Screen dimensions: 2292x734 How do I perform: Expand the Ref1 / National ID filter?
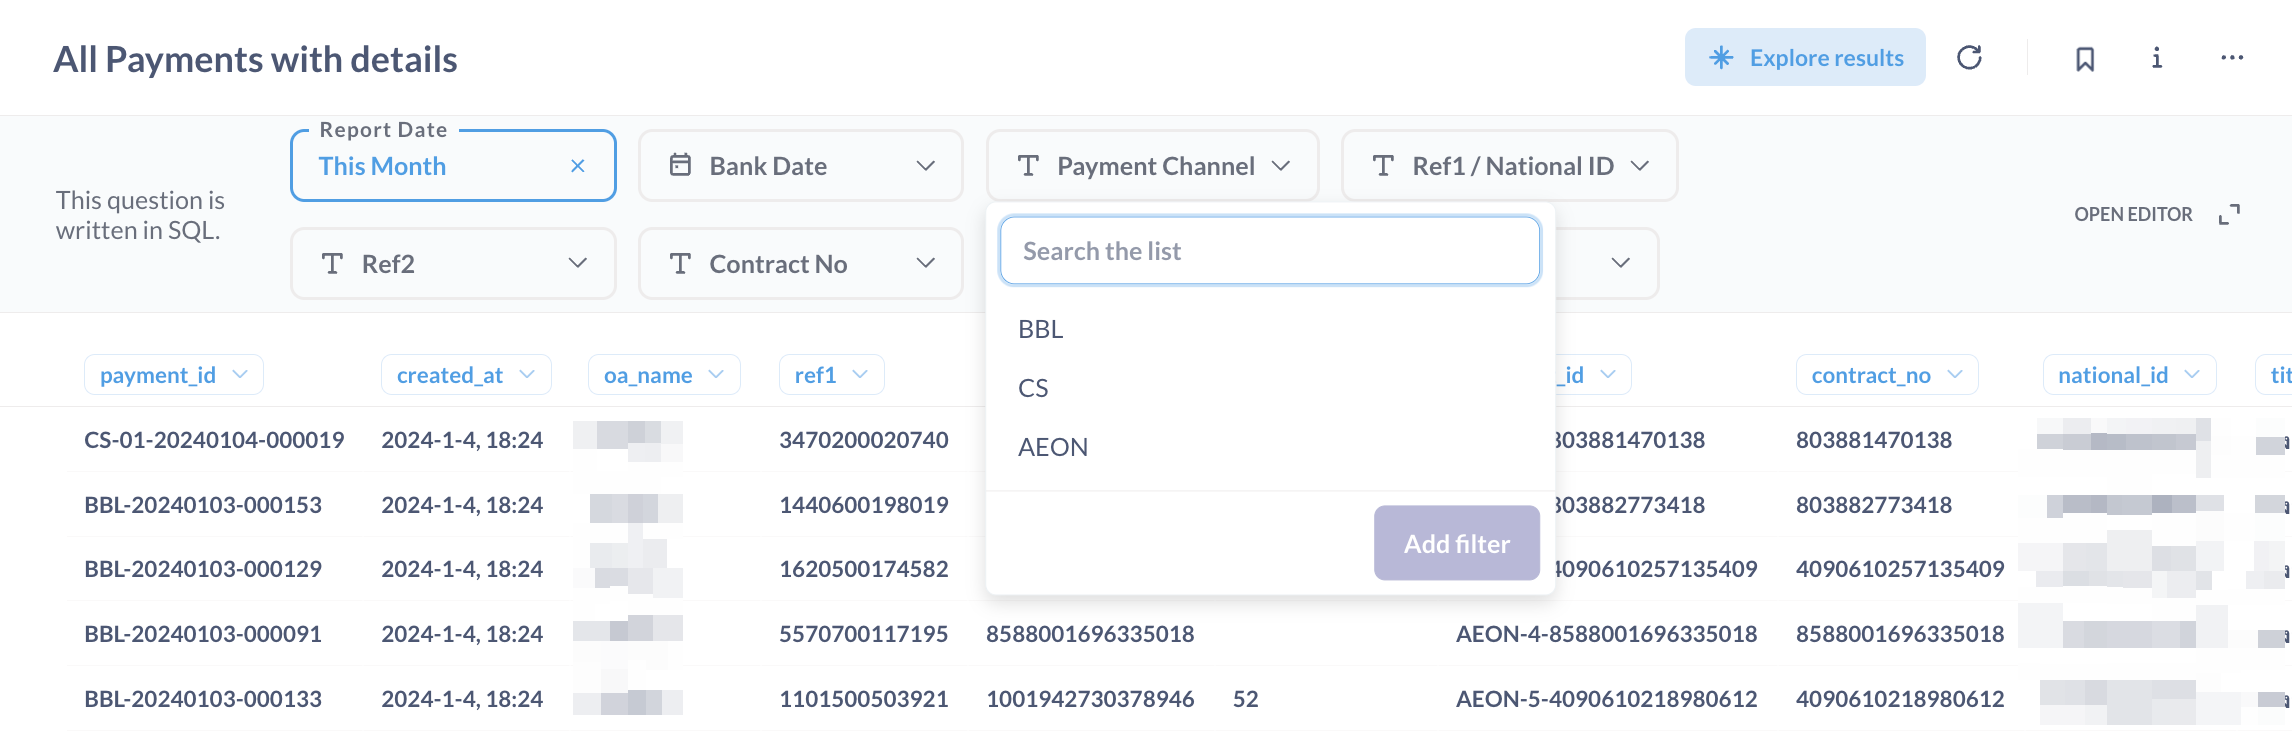click(1509, 166)
